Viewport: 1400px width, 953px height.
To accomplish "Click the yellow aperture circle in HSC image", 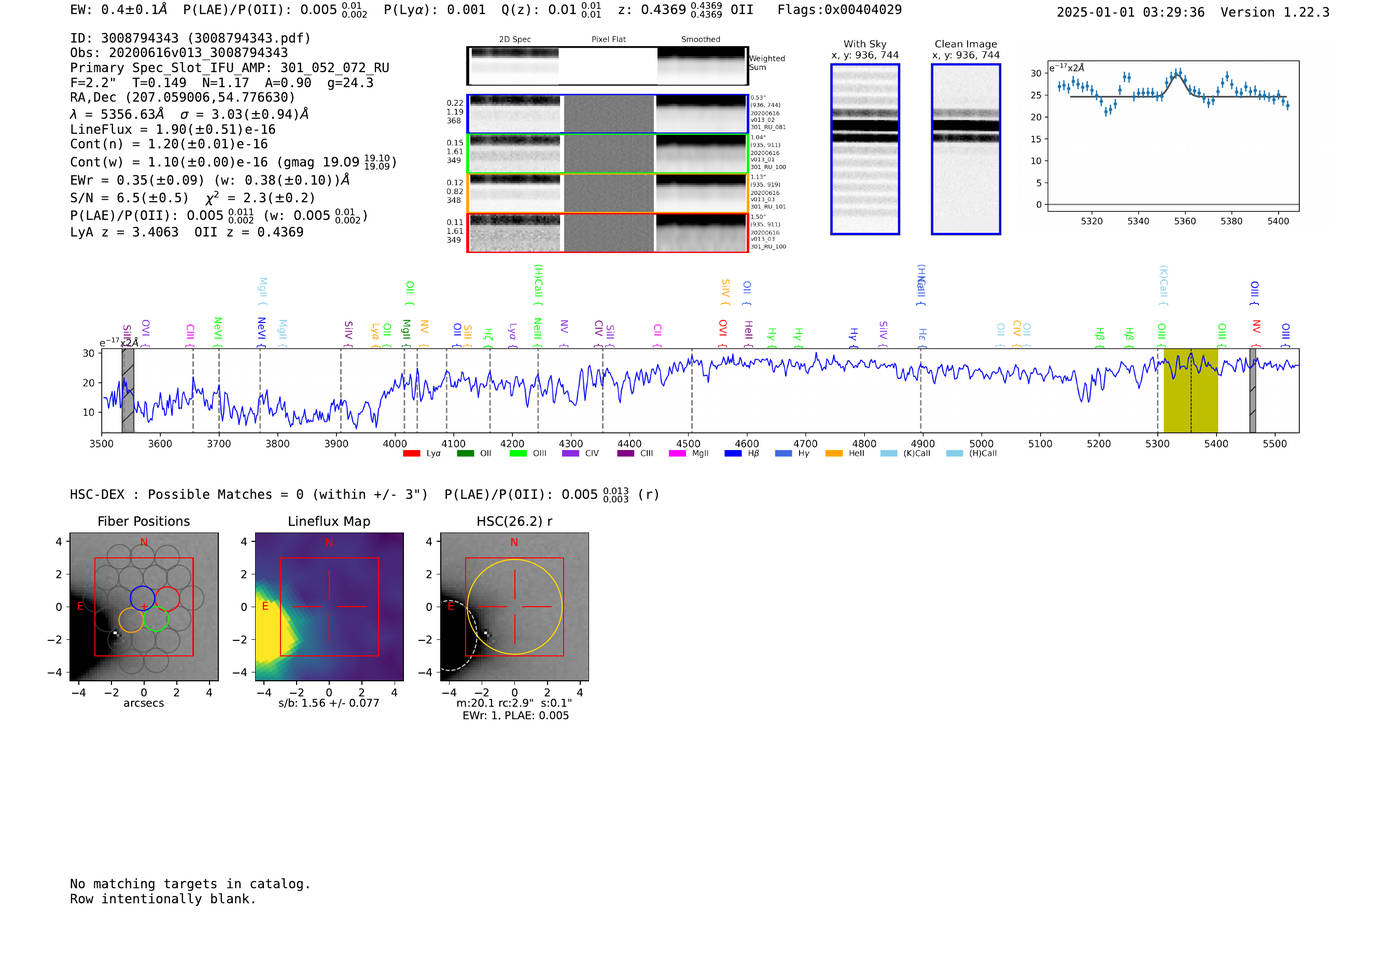I will tap(514, 607).
